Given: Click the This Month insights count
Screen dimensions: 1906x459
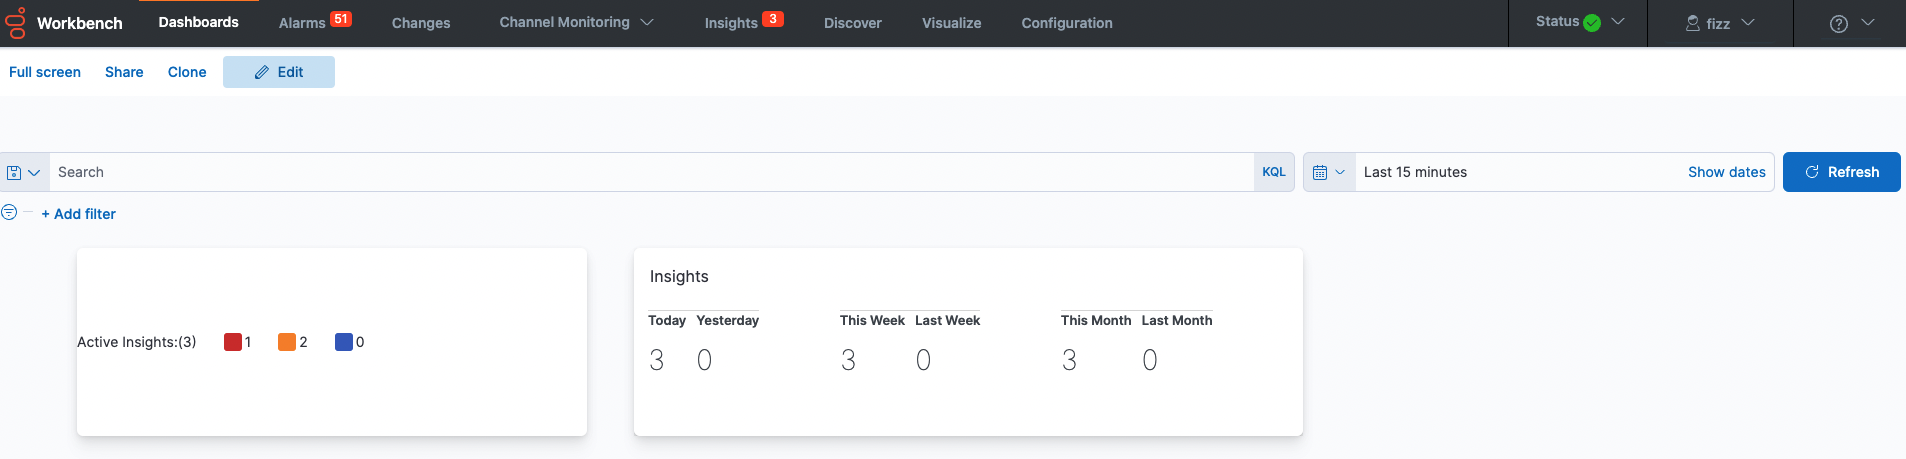Looking at the screenshot, I should [1070, 360].
